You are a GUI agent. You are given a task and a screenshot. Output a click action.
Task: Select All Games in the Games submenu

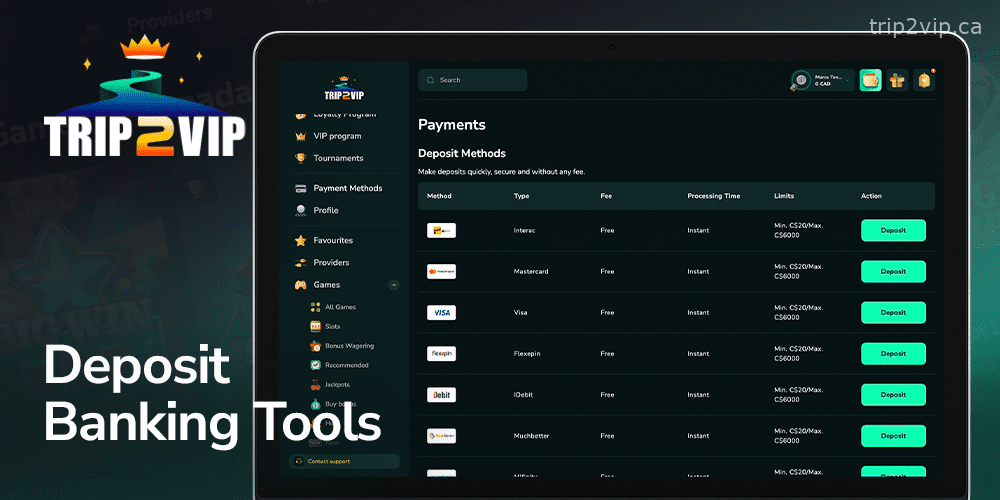click(341, 307)
